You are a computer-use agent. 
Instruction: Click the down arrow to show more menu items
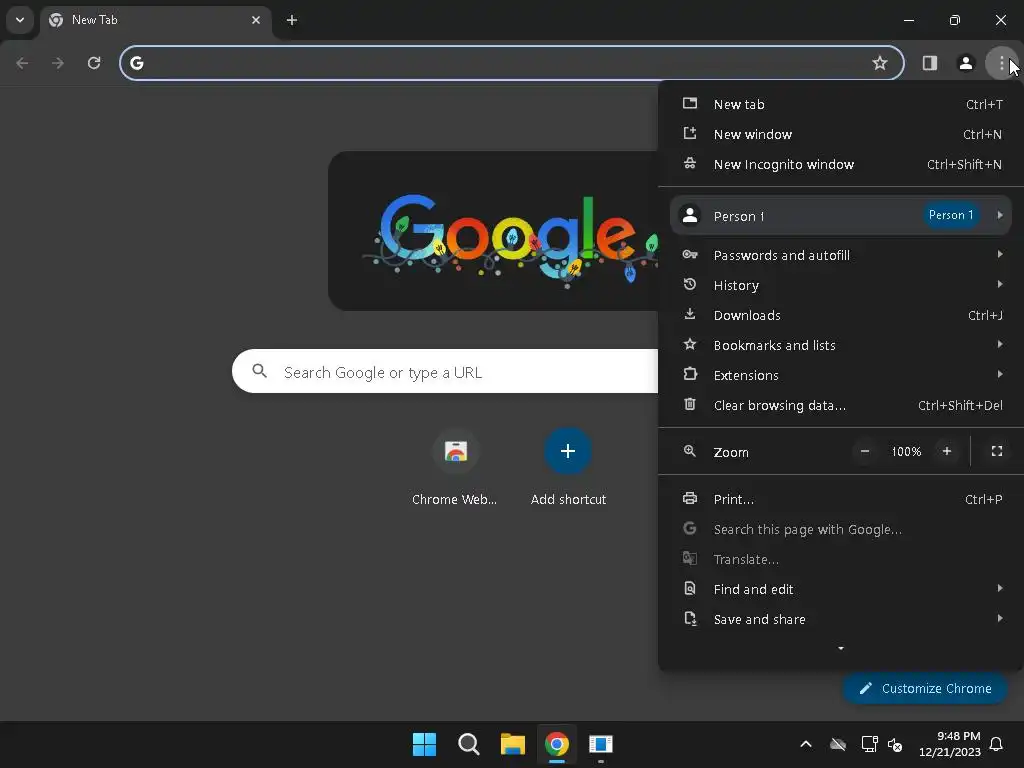point(840,648)
